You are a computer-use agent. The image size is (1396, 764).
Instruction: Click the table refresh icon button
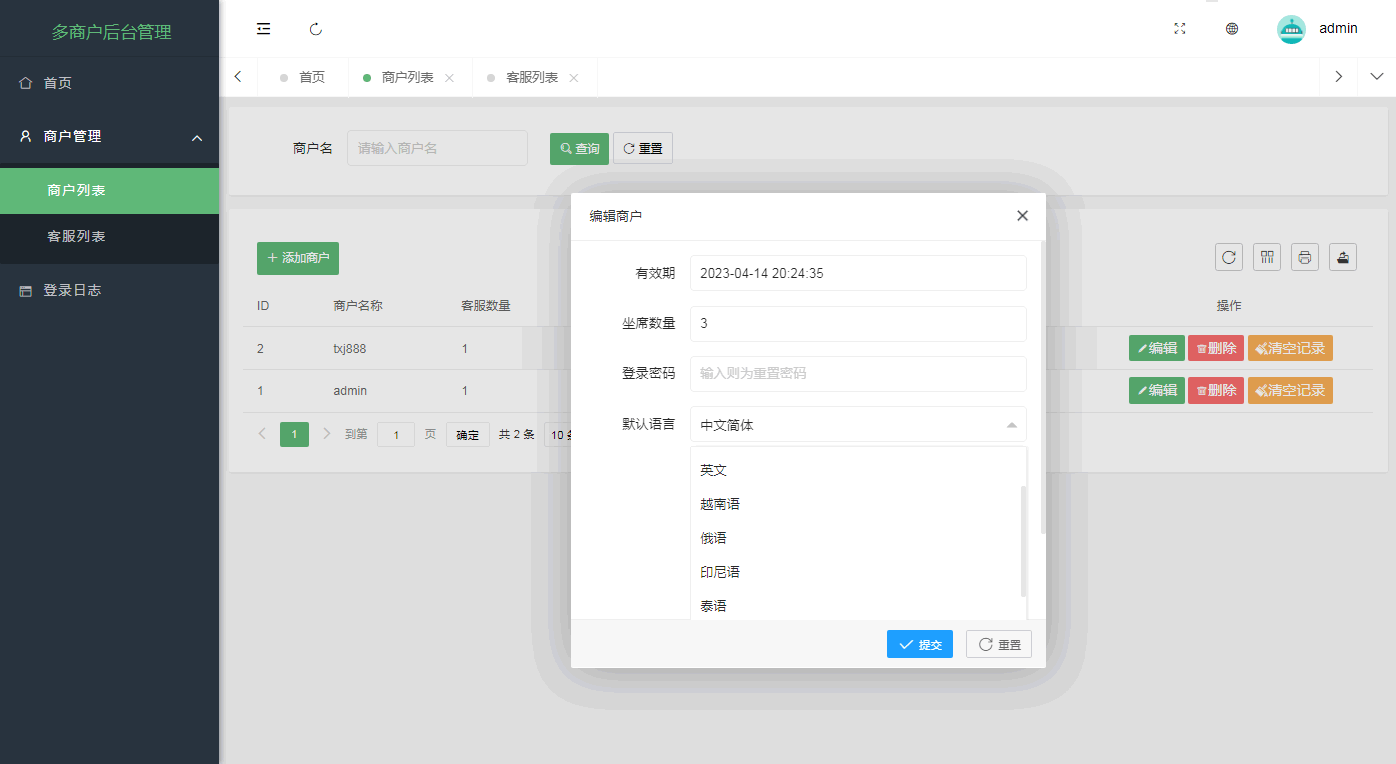coord(1229,257)
